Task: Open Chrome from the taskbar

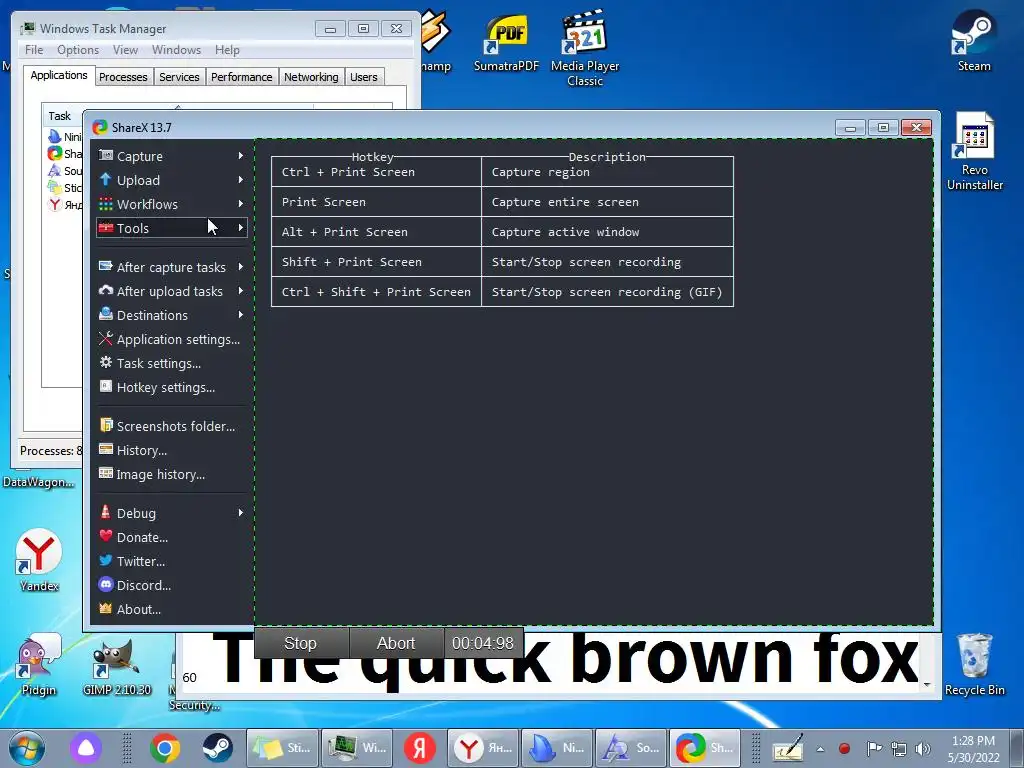Action: click(165, 748)
